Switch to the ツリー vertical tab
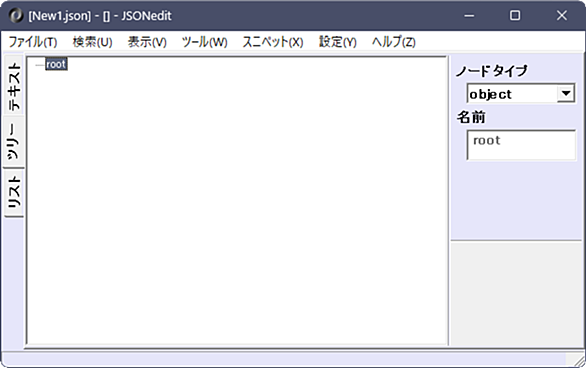Screen dimensions: 586x368 pos(14,141)
